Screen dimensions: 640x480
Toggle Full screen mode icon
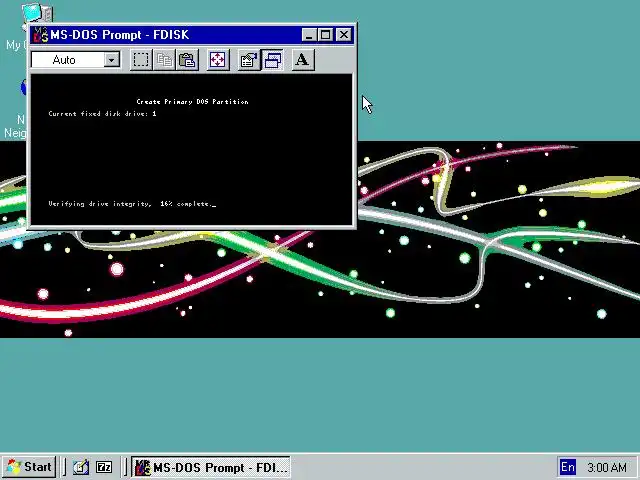coord(218,60)
